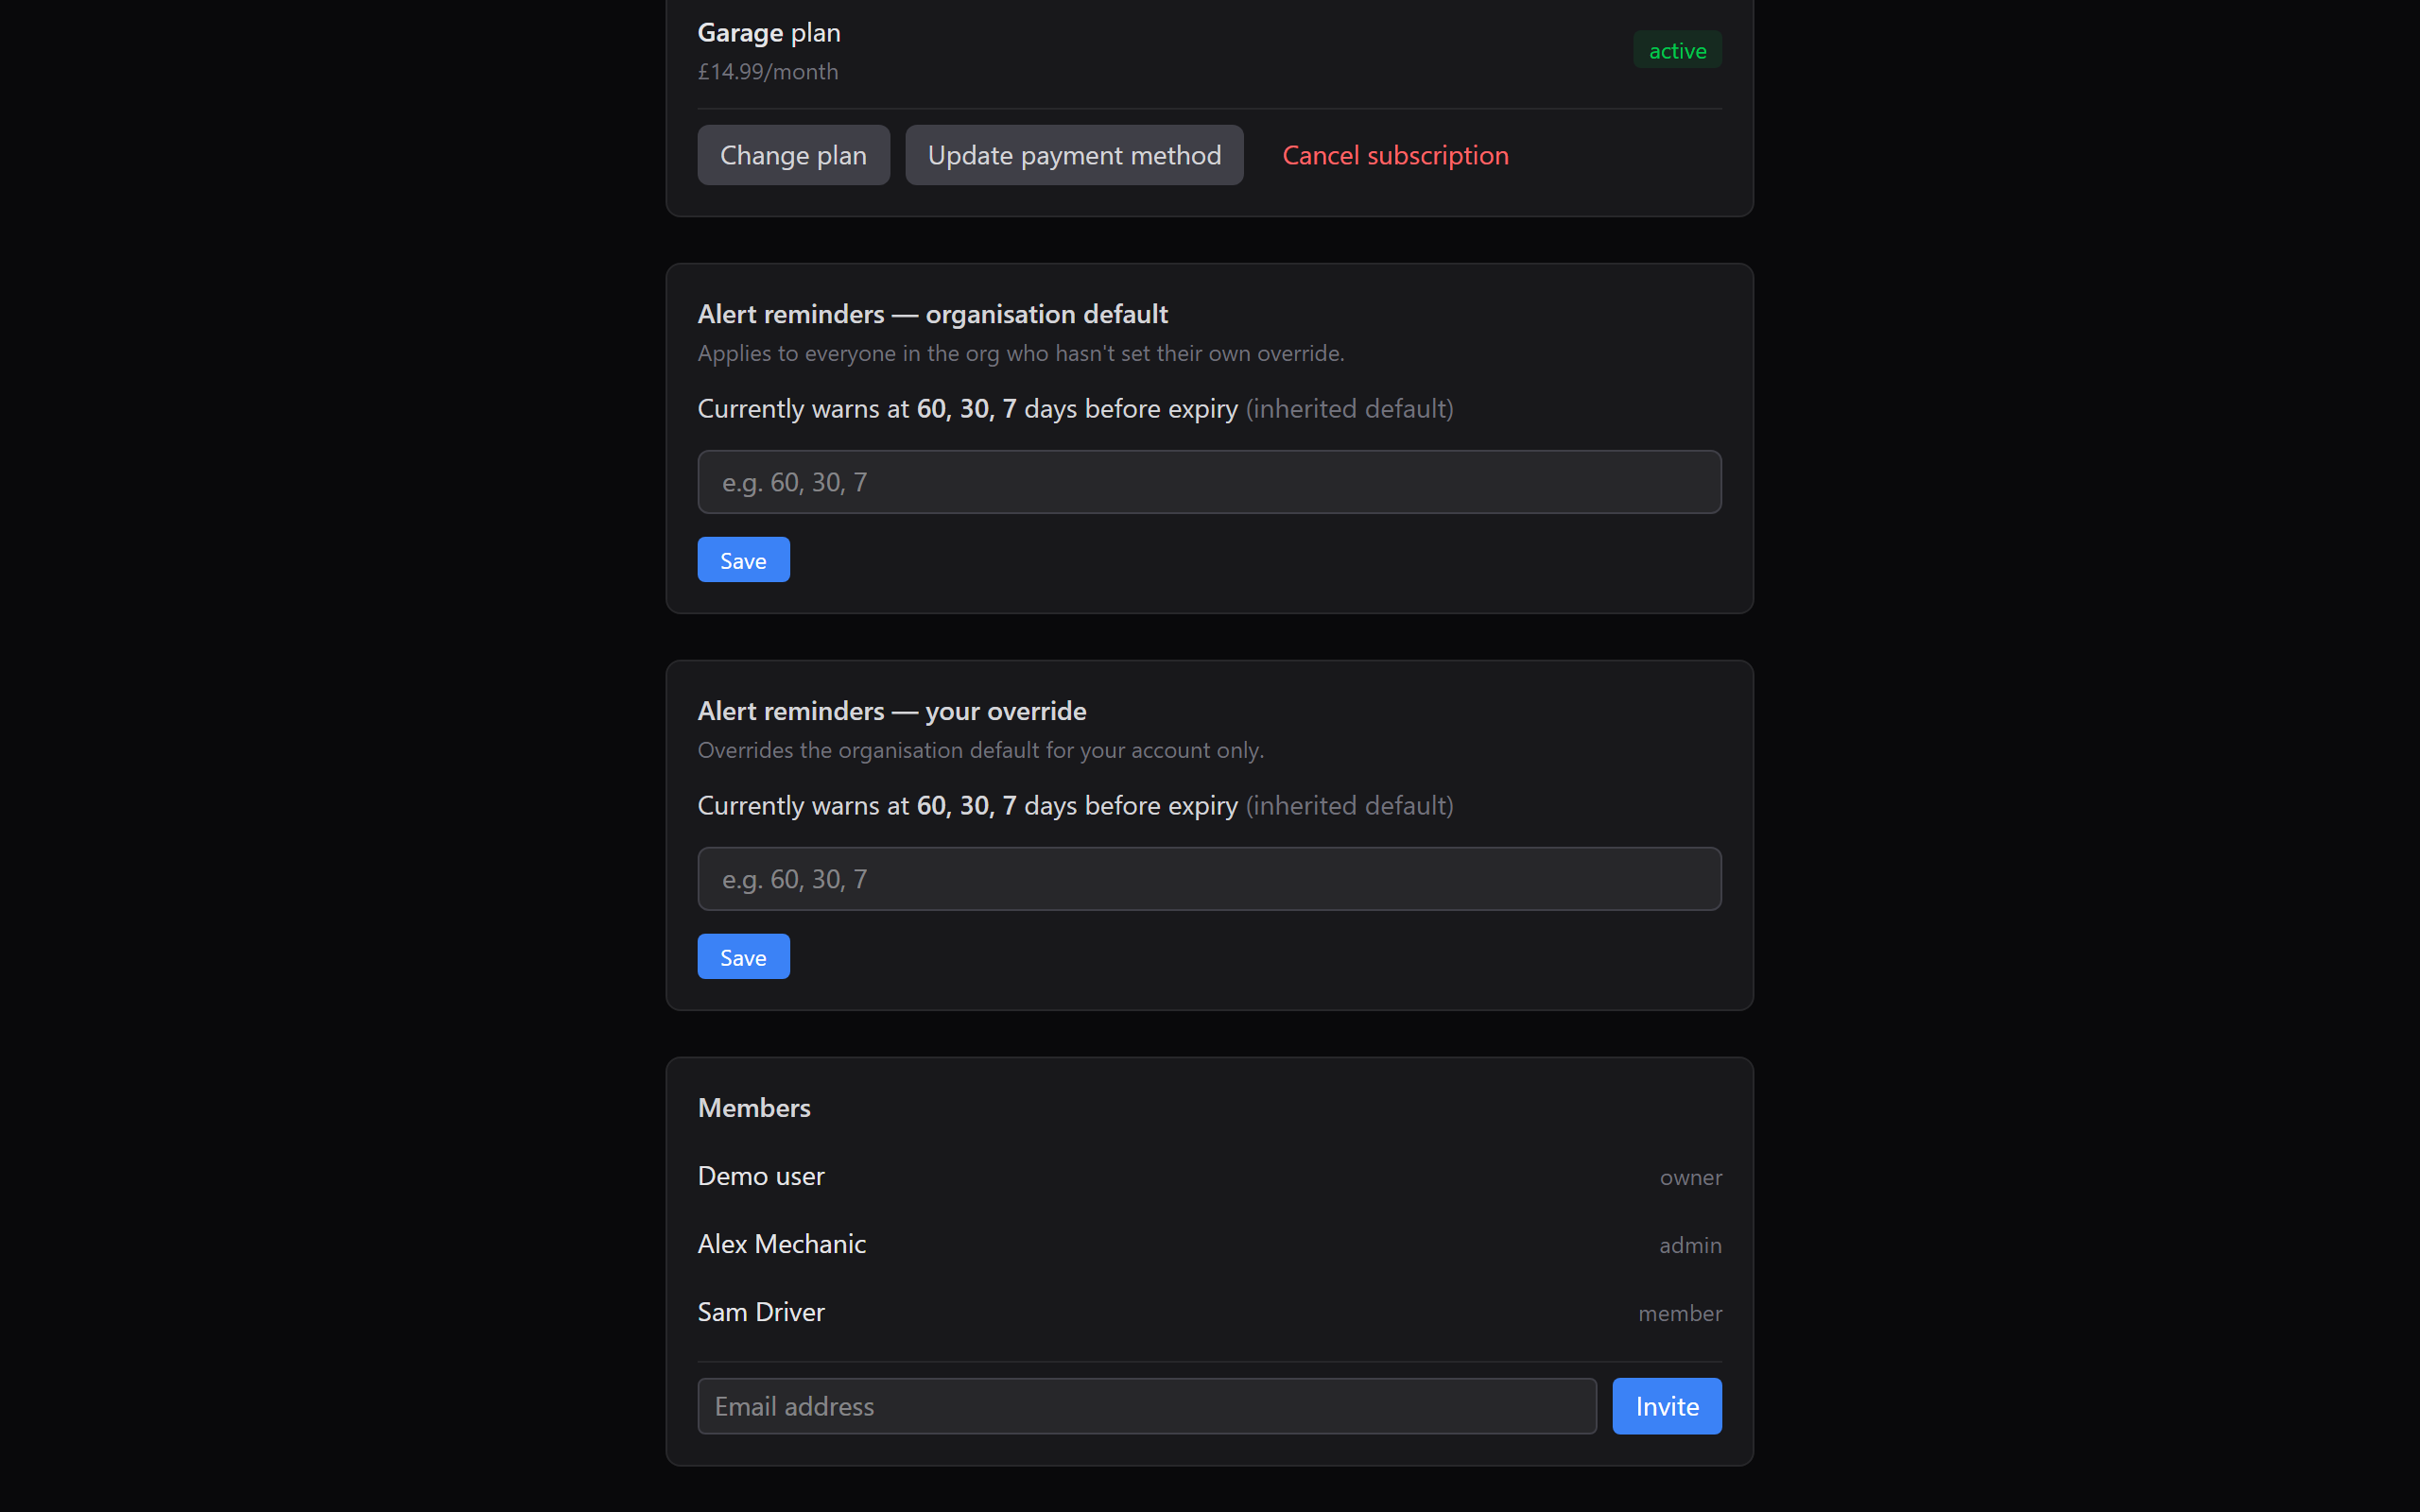This screenshot has height=1512, width=2420.
Task: Click the active status badge
Action: coord(1676,50)
